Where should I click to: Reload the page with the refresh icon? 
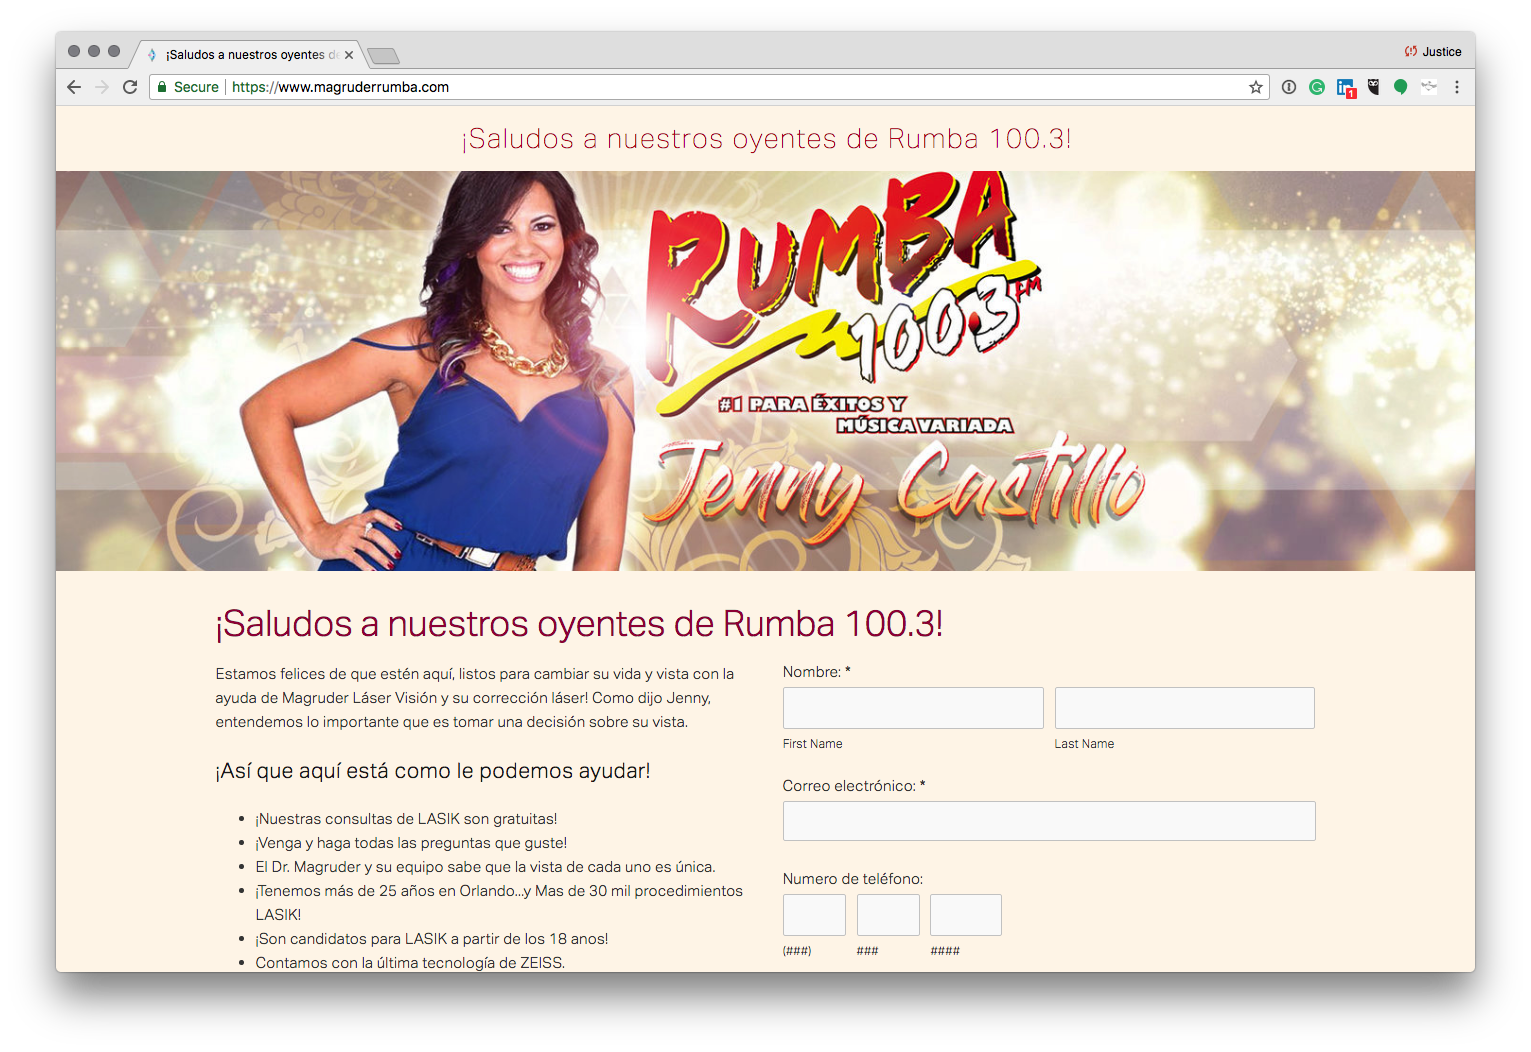pyautogui.click(x=130, y=87)
